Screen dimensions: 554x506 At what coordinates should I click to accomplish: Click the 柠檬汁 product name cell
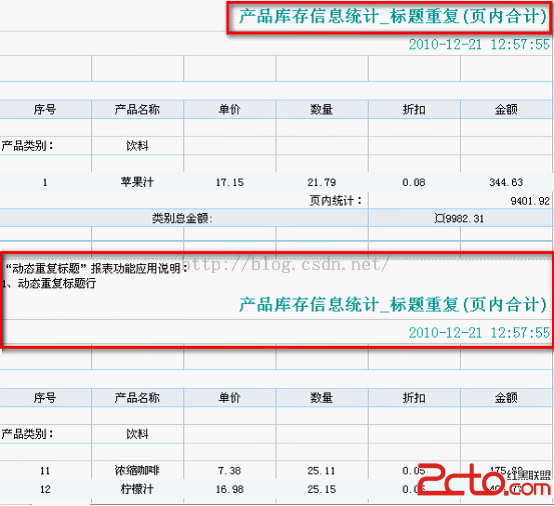click(137, 489)
